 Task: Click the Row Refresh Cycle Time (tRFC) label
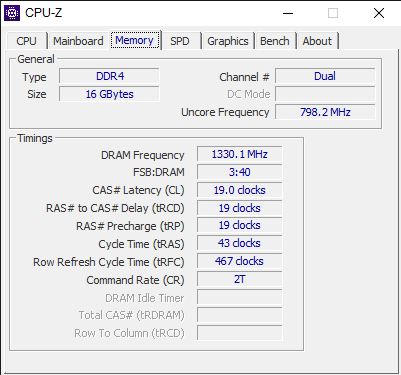(109, 262)
